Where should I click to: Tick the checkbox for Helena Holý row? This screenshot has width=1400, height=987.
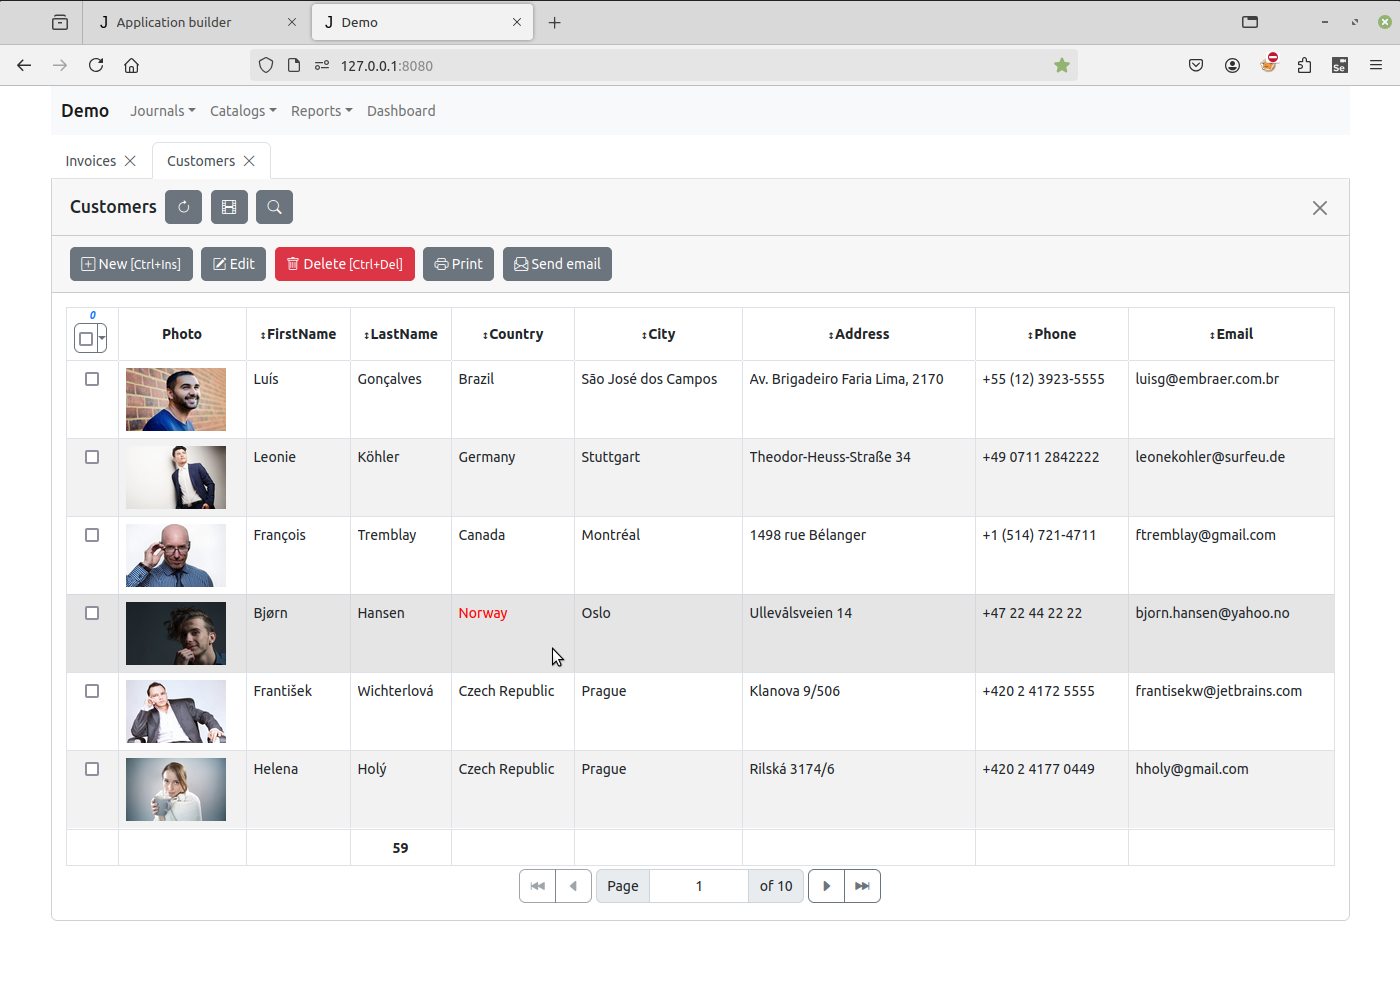pos(92,769)
